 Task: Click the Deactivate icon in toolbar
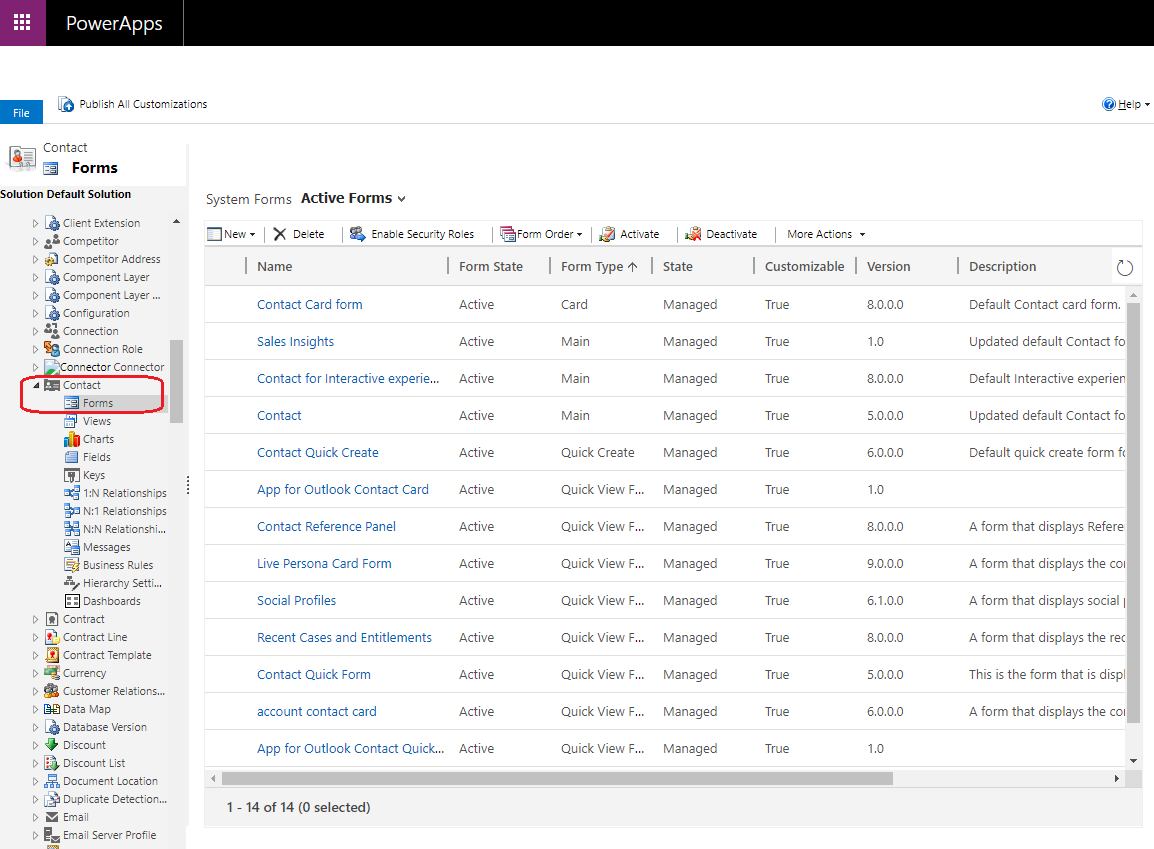tap(693, 234)
